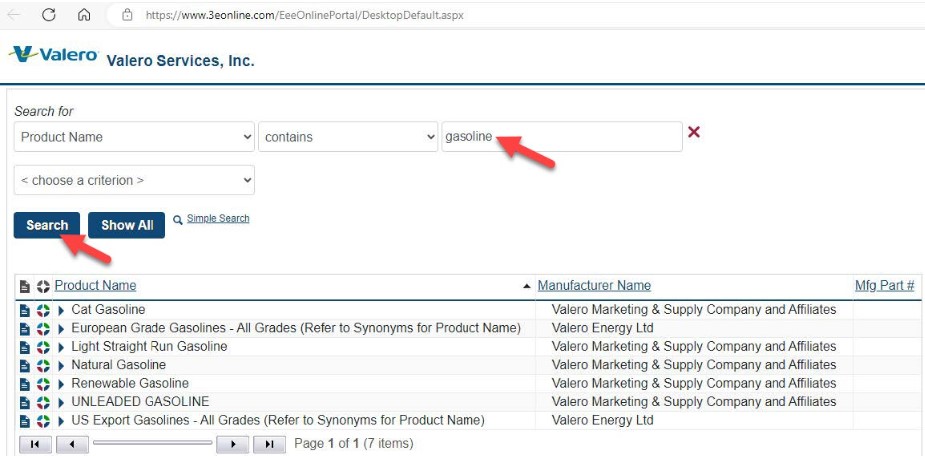Go to the browser home page icon
Screen dimensions: 925x456
pos(84,15)
